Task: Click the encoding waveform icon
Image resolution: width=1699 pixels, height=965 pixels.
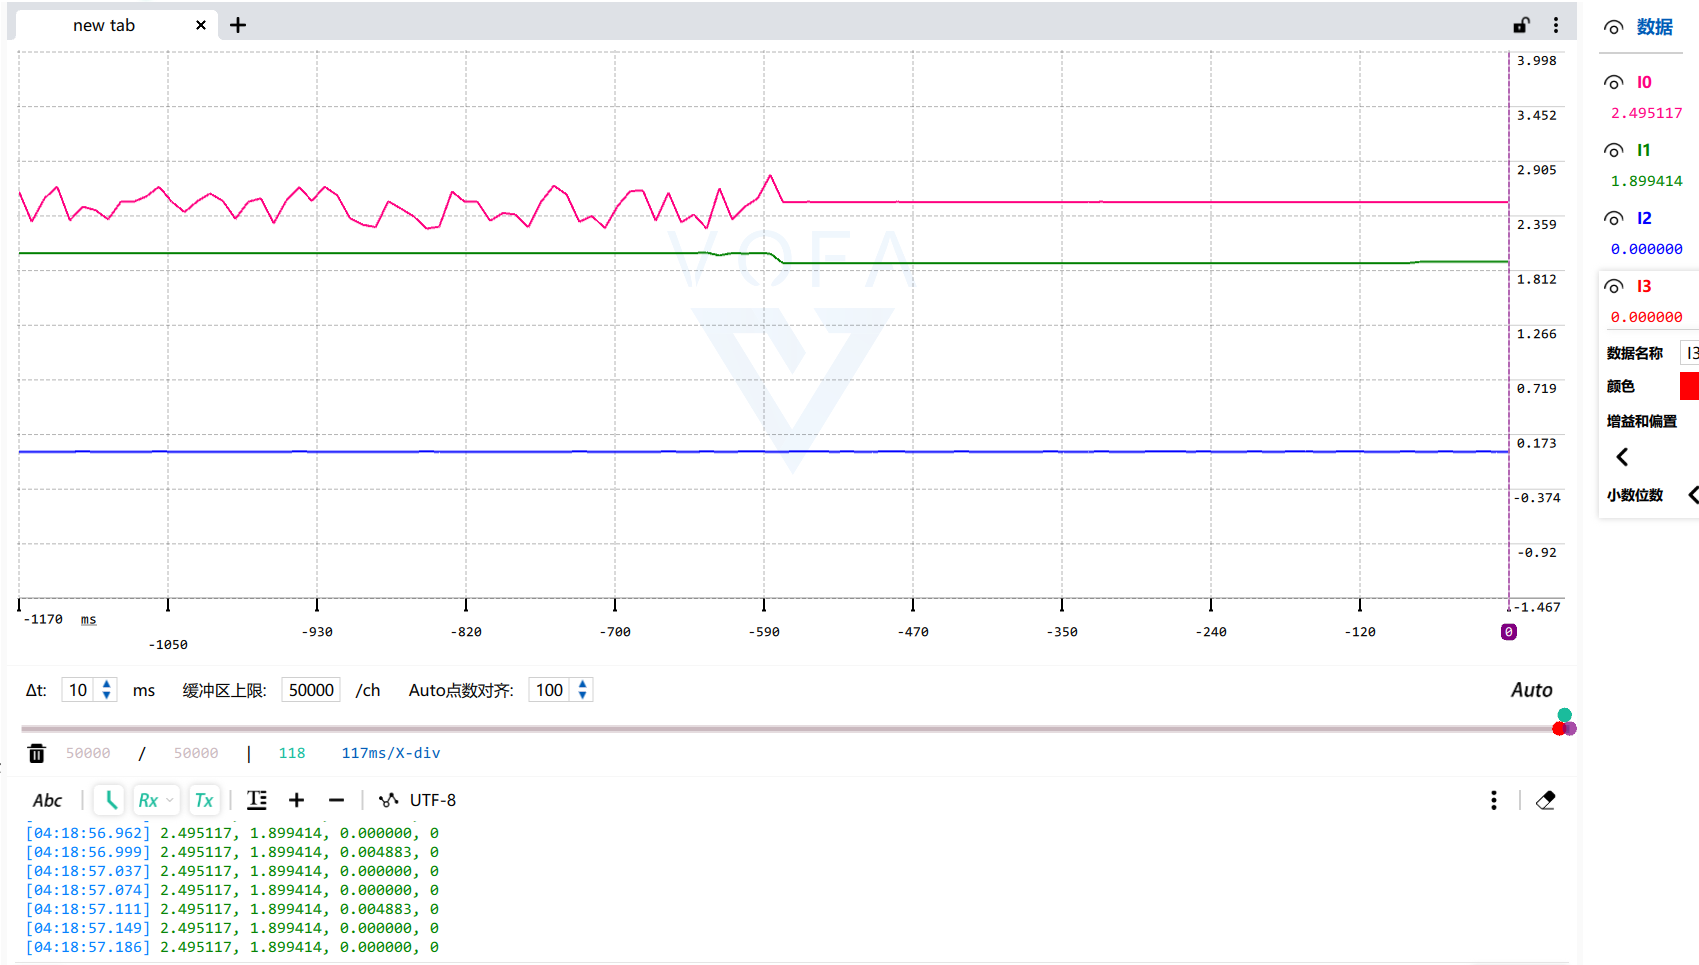Action: pos(388,800)
